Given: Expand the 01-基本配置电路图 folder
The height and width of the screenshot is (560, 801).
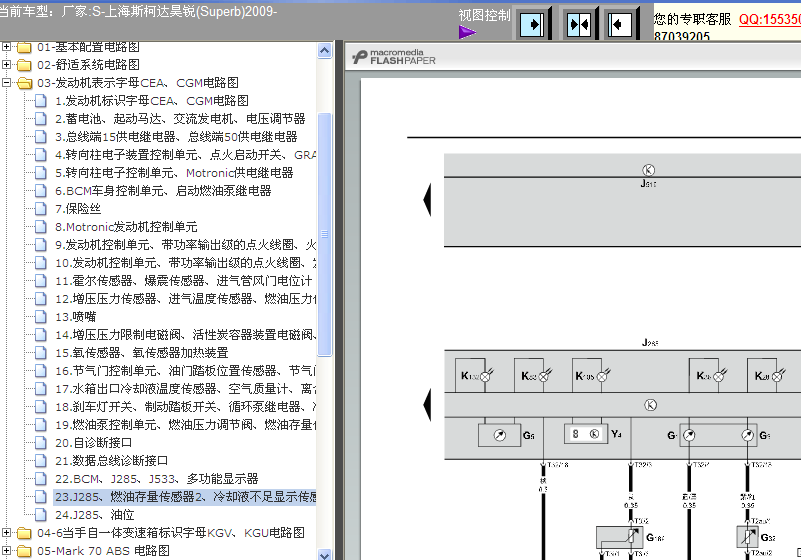Looking at the screenshot, I should coord(6,47).
